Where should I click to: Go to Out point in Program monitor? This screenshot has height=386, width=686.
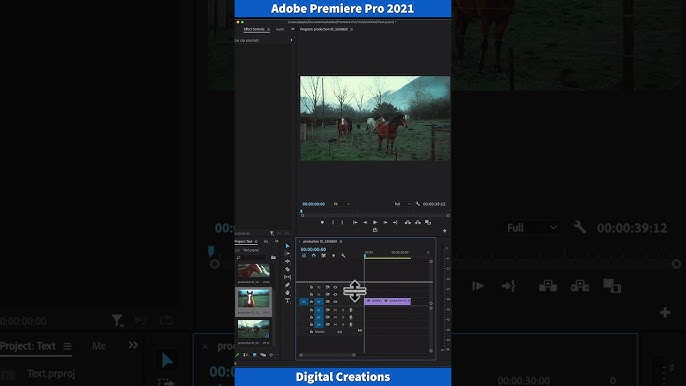coord(395,222)
